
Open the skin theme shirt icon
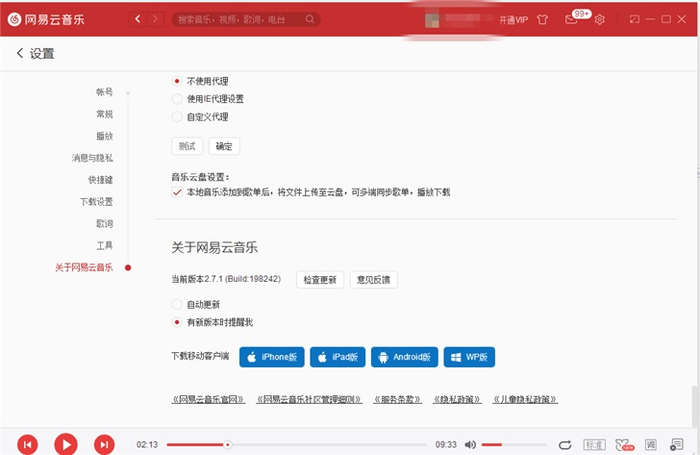542,19
